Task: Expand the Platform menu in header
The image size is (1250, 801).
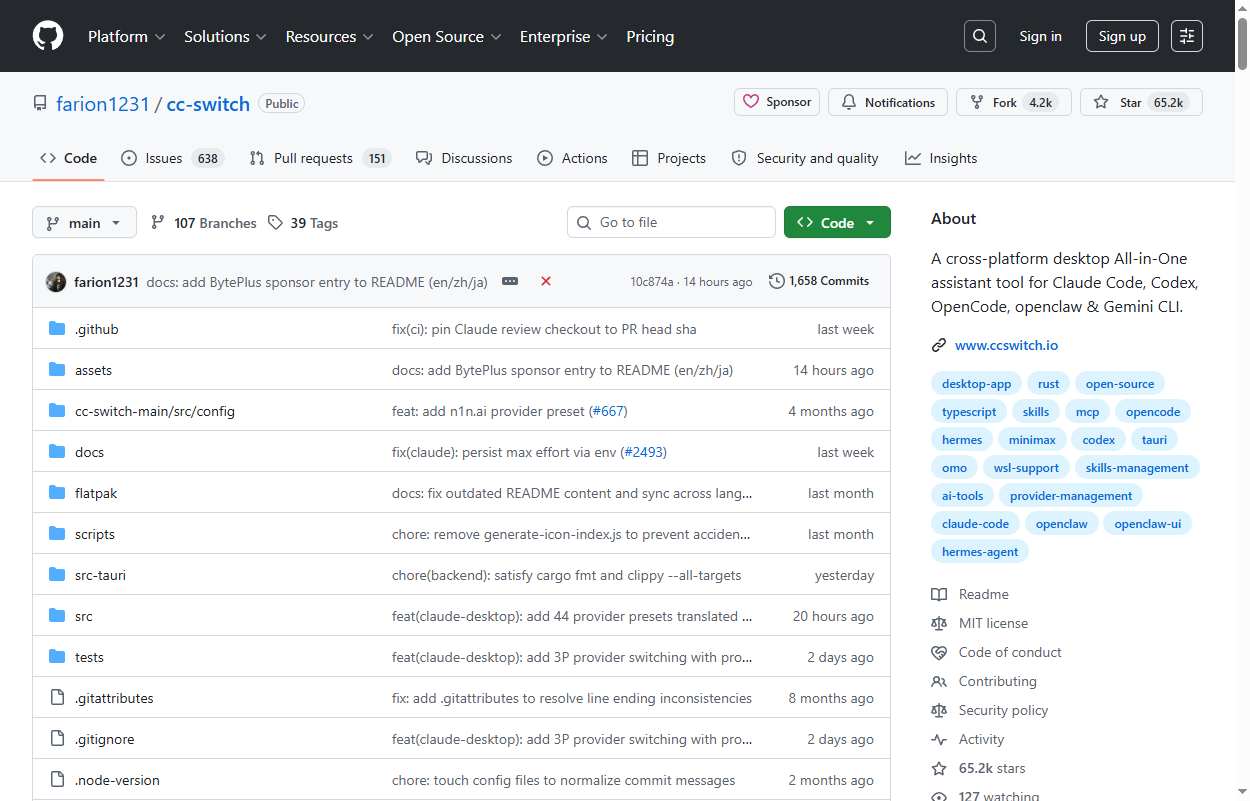Action: [x=126, y=36]
